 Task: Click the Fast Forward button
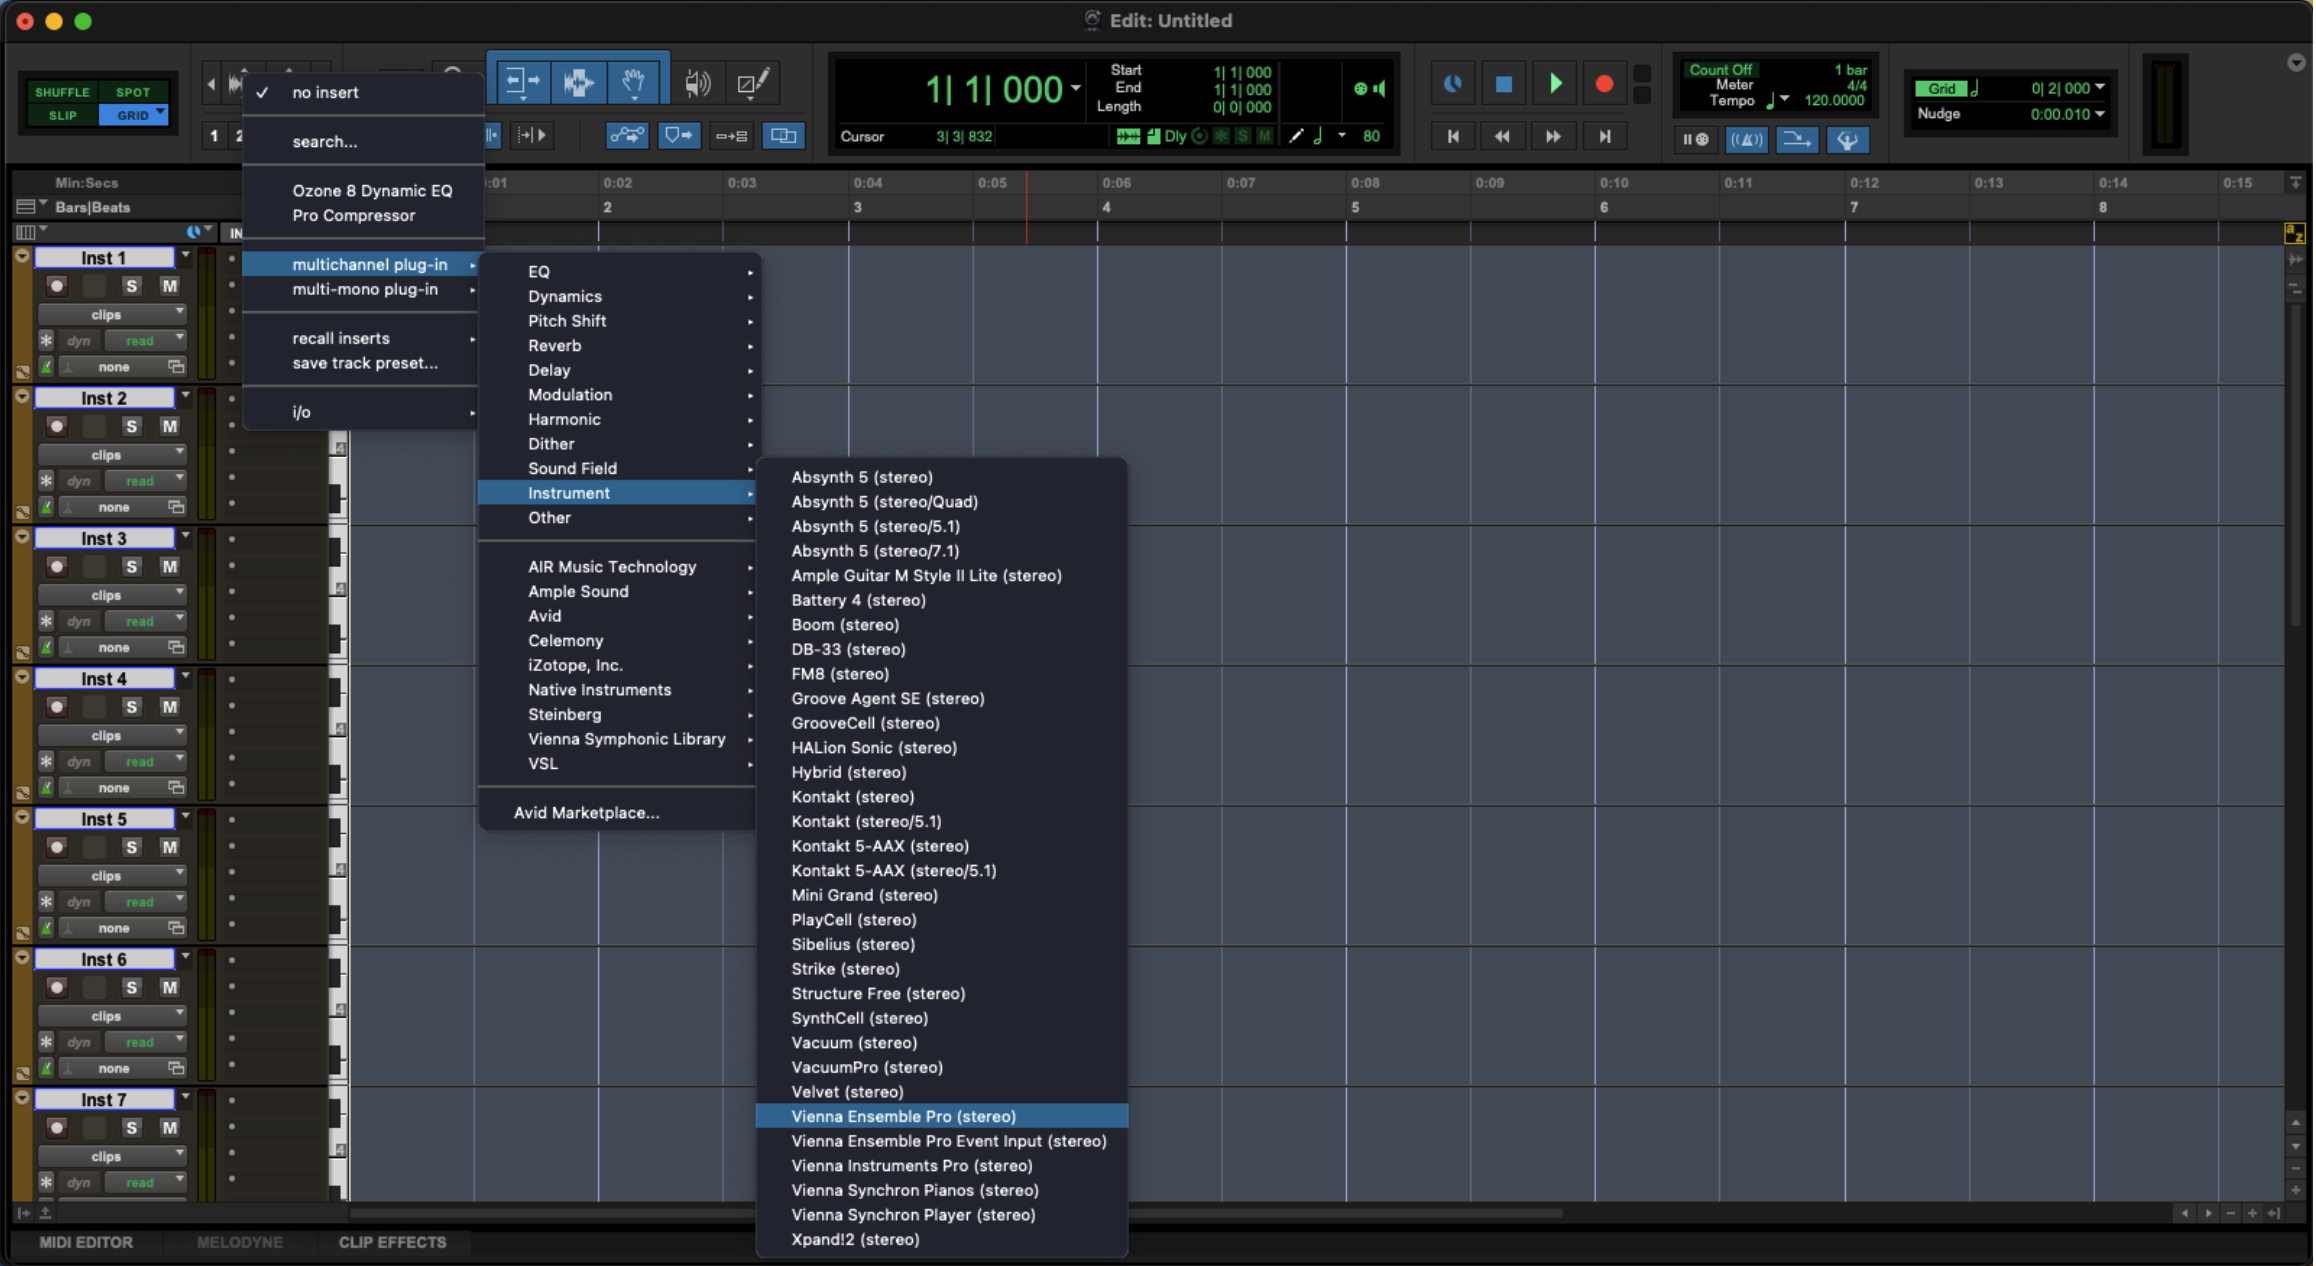point(1553,136)
